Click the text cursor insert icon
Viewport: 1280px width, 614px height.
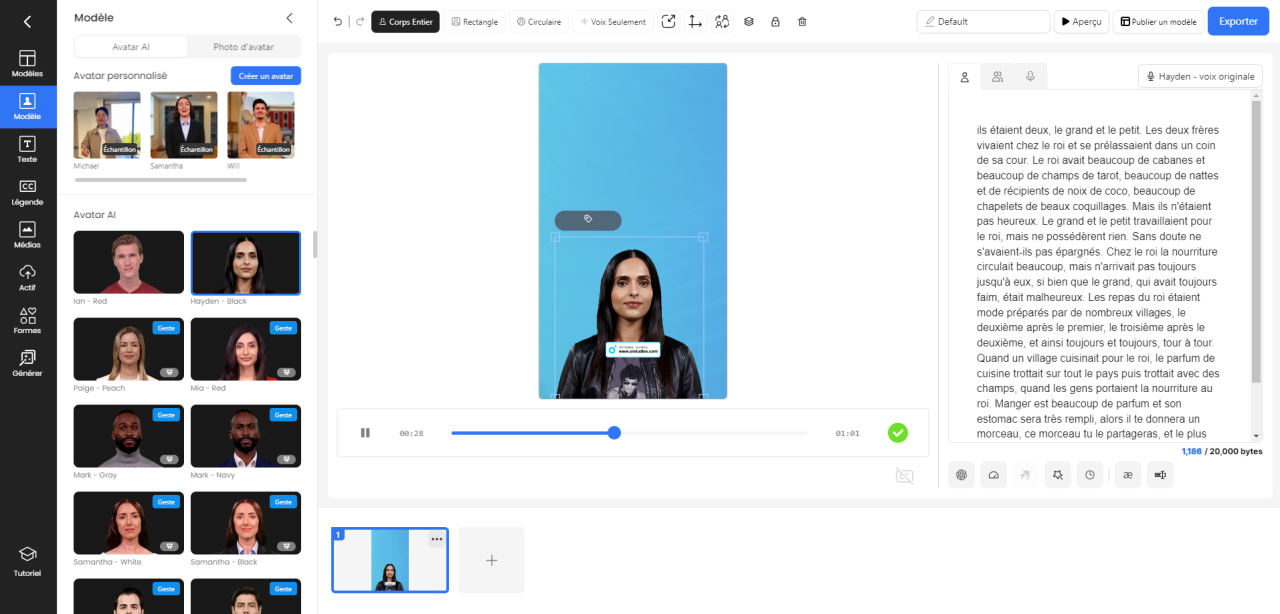pos(1160,475)
